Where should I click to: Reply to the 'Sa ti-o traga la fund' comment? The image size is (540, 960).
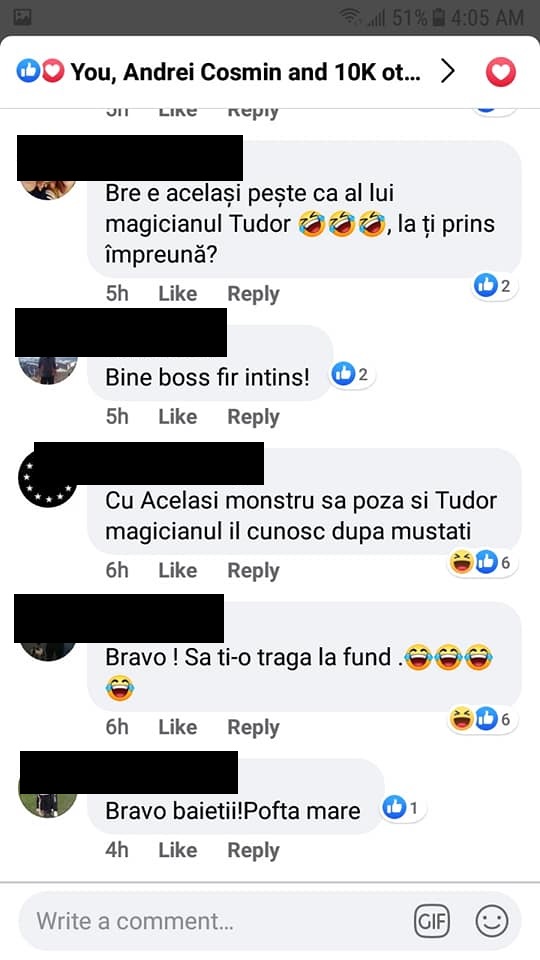tap(253, 727)
